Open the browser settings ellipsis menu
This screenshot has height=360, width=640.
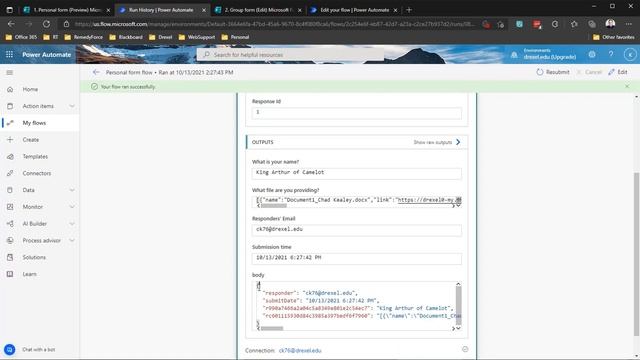[629, 24]
